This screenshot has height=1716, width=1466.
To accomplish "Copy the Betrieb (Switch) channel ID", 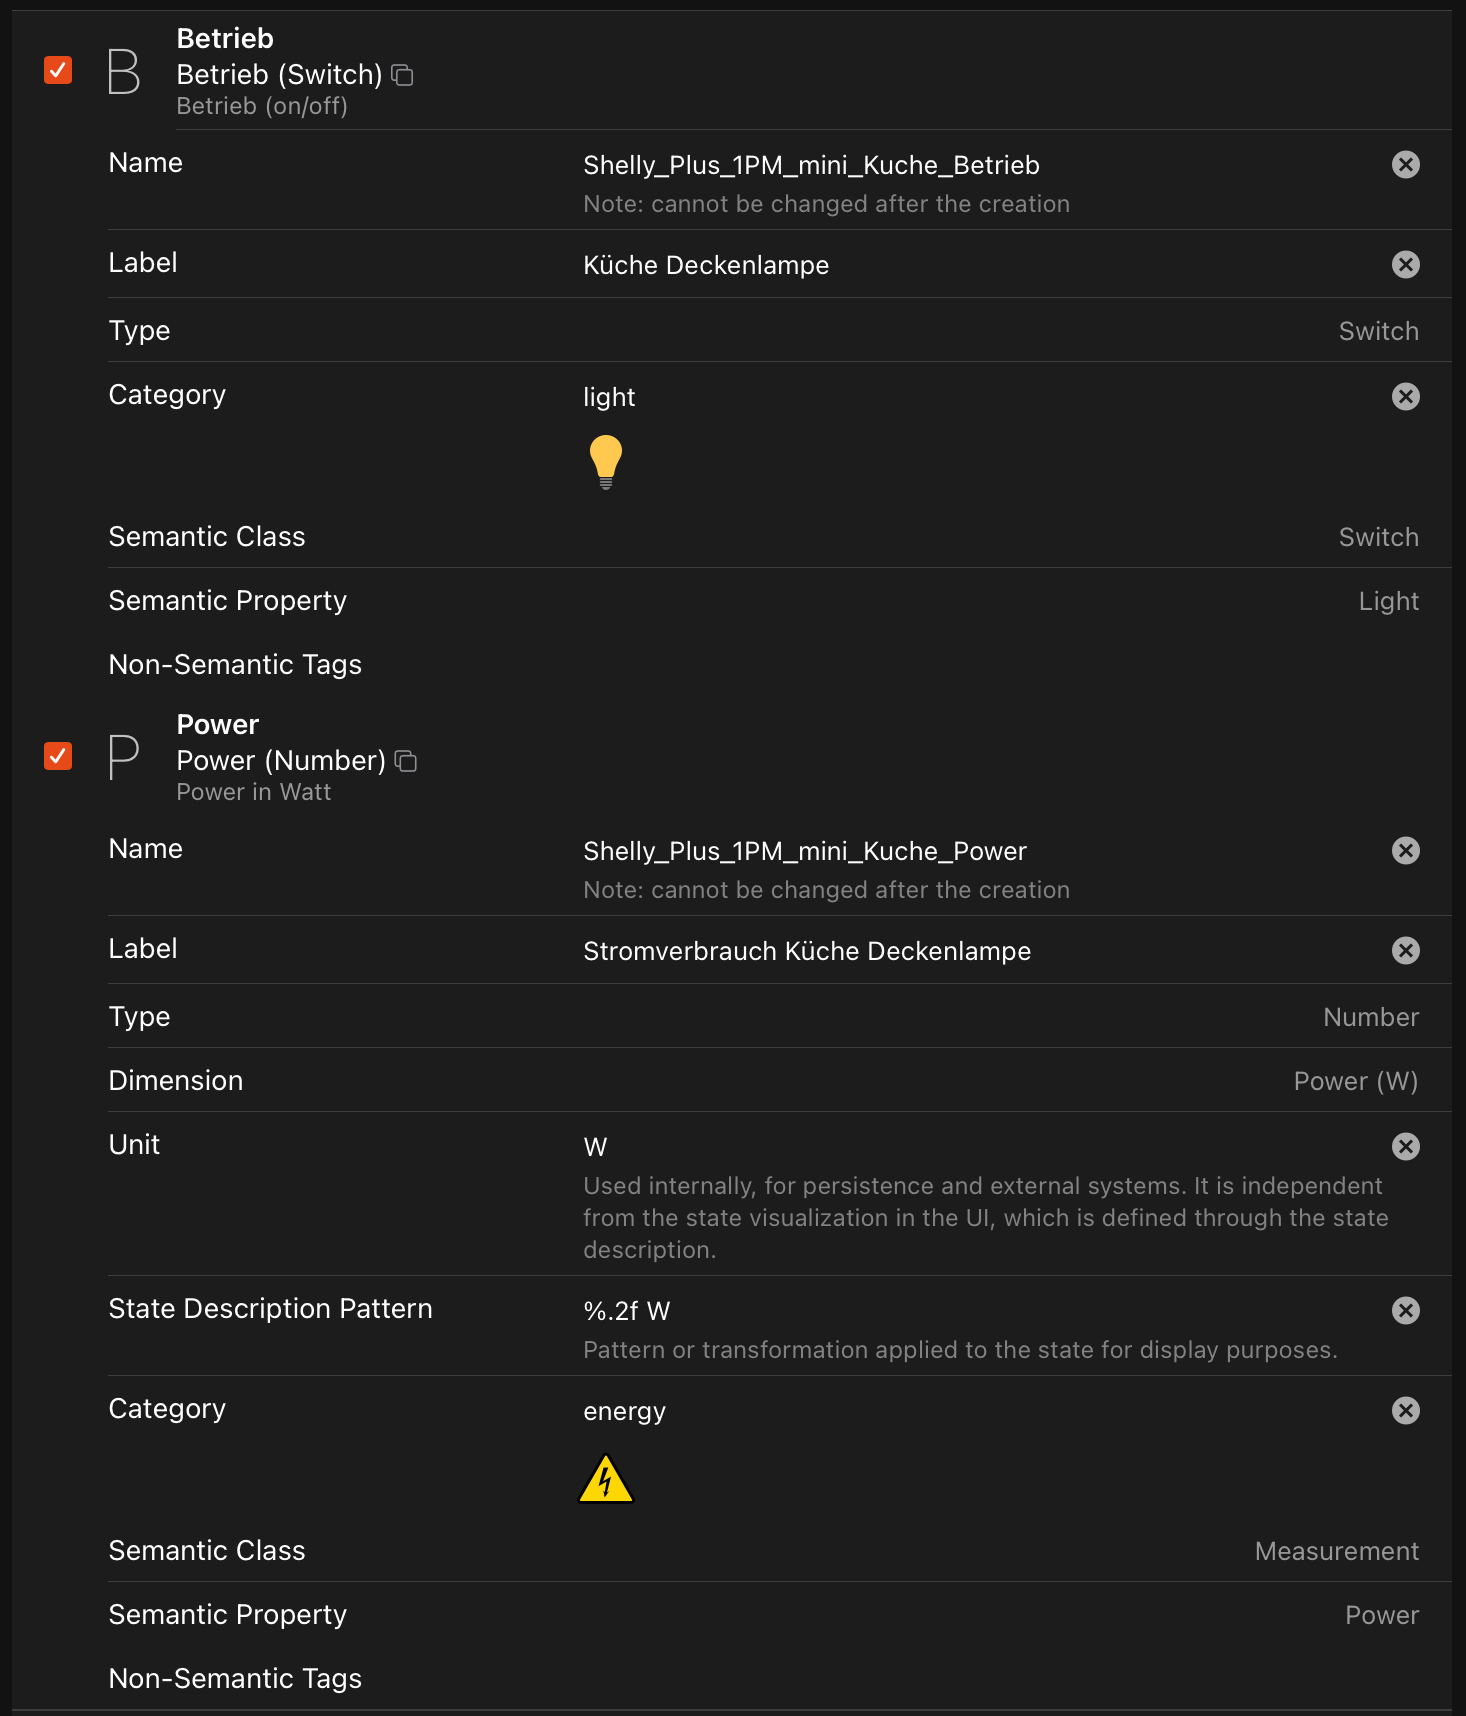I will coord(402,75).
